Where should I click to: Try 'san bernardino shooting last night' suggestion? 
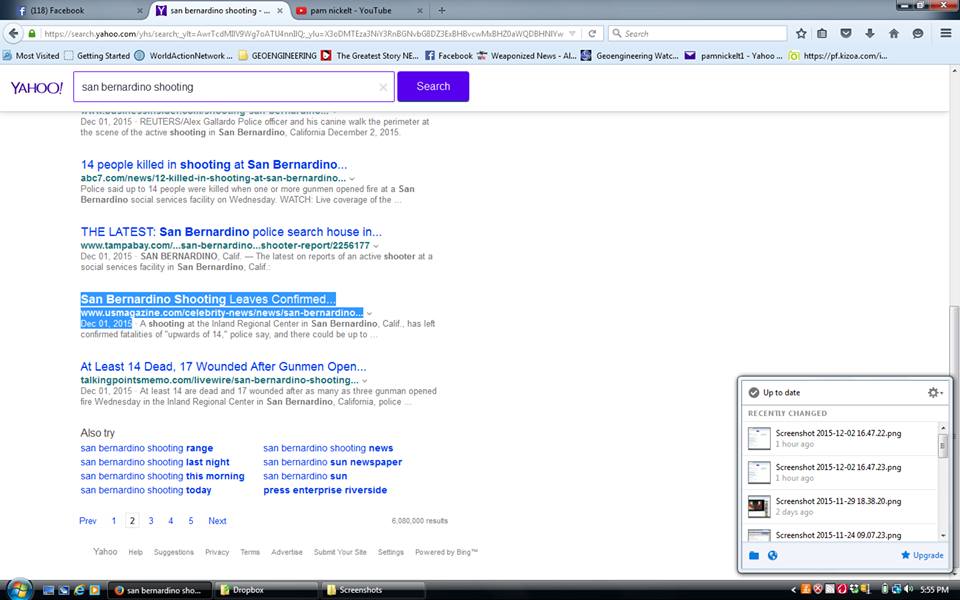pyautogui.click(x=155, y=462)
